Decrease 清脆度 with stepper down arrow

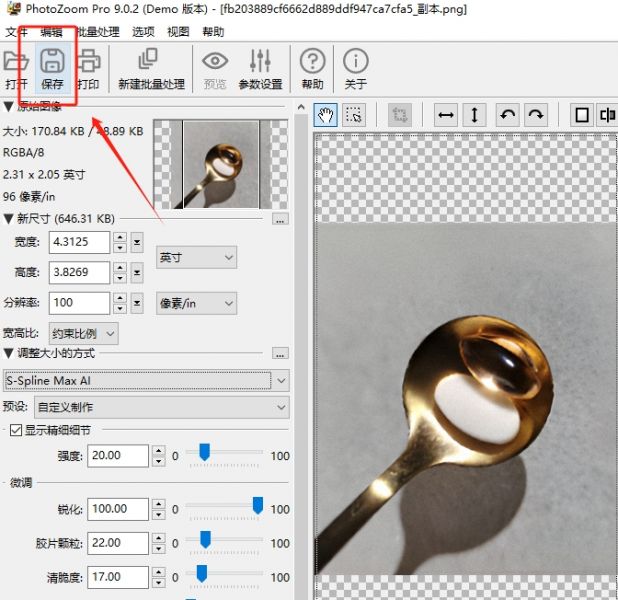click(x=159, y=583)
